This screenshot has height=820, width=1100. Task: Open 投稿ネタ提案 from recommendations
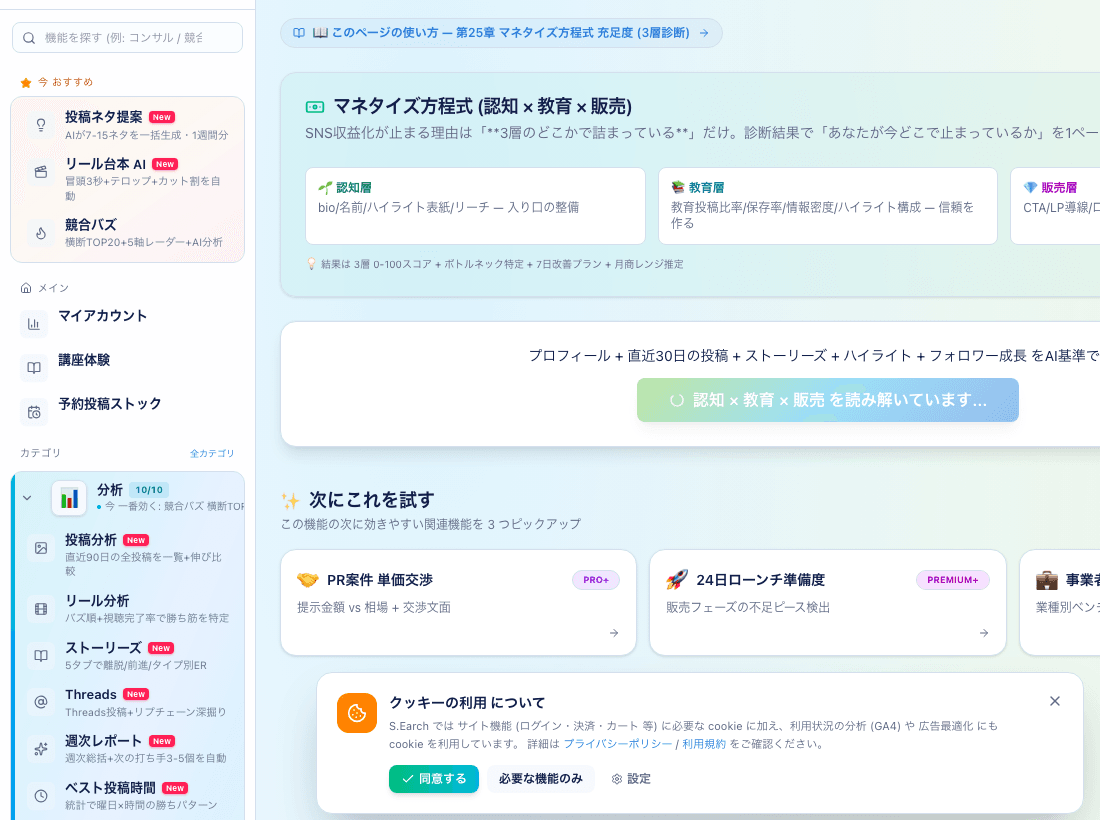[128, 125]
